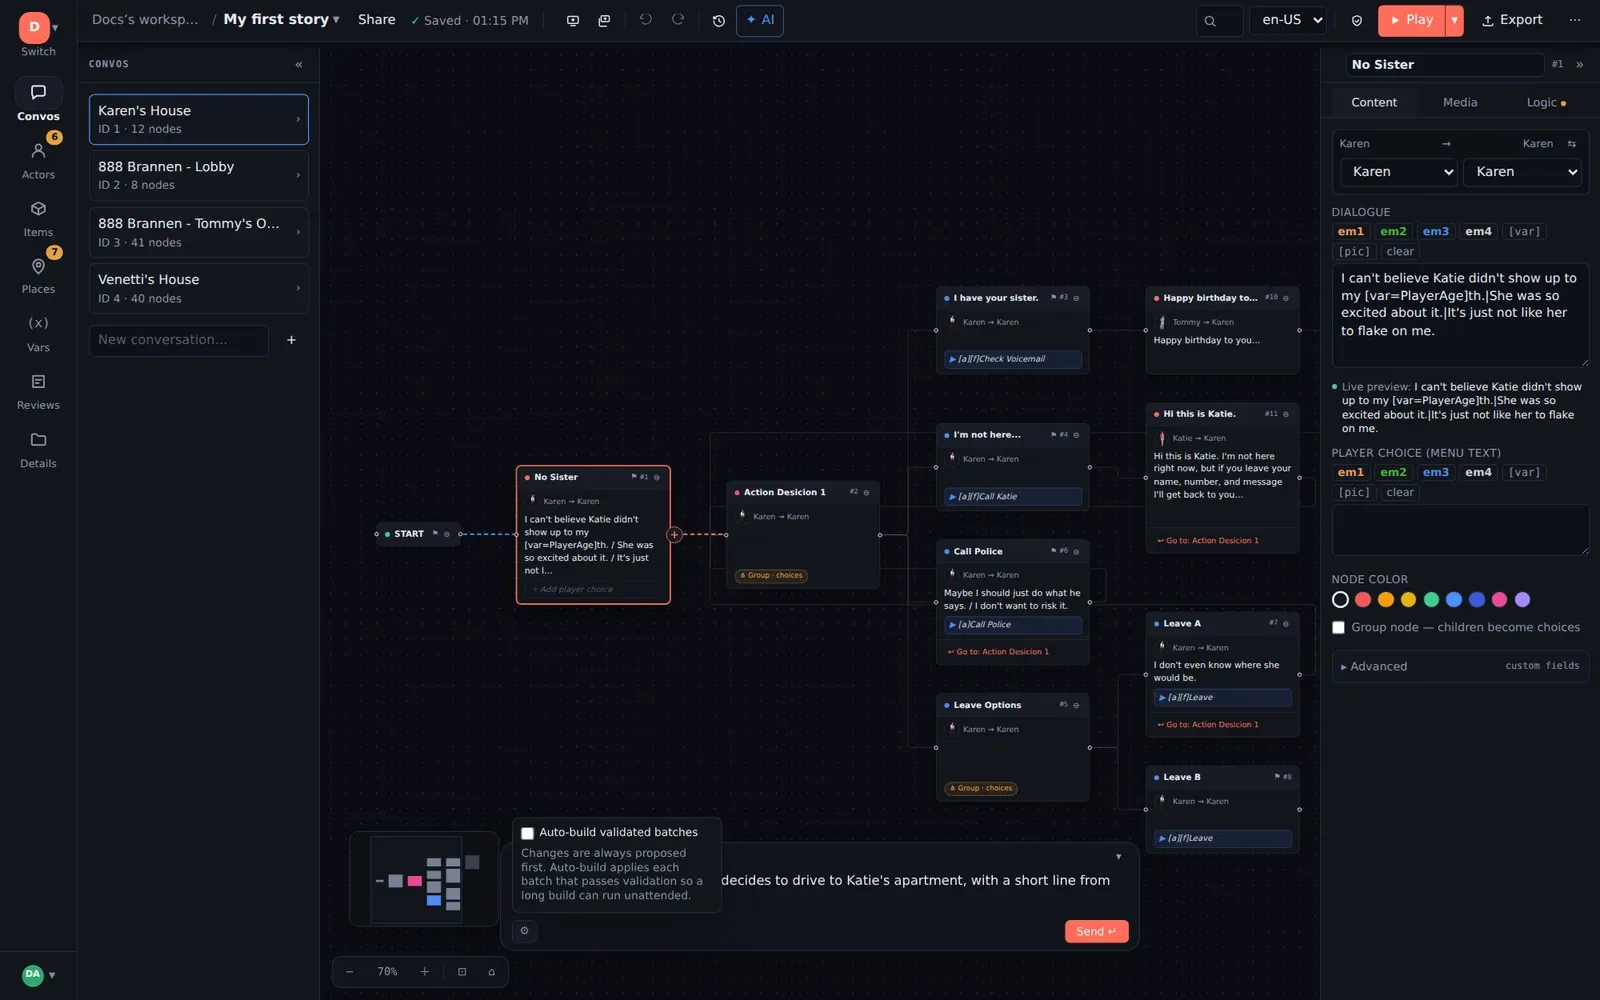Swap speaker and listener actors
The width and height of the screenshot is (1600, 1000).
click(1572, 144)
